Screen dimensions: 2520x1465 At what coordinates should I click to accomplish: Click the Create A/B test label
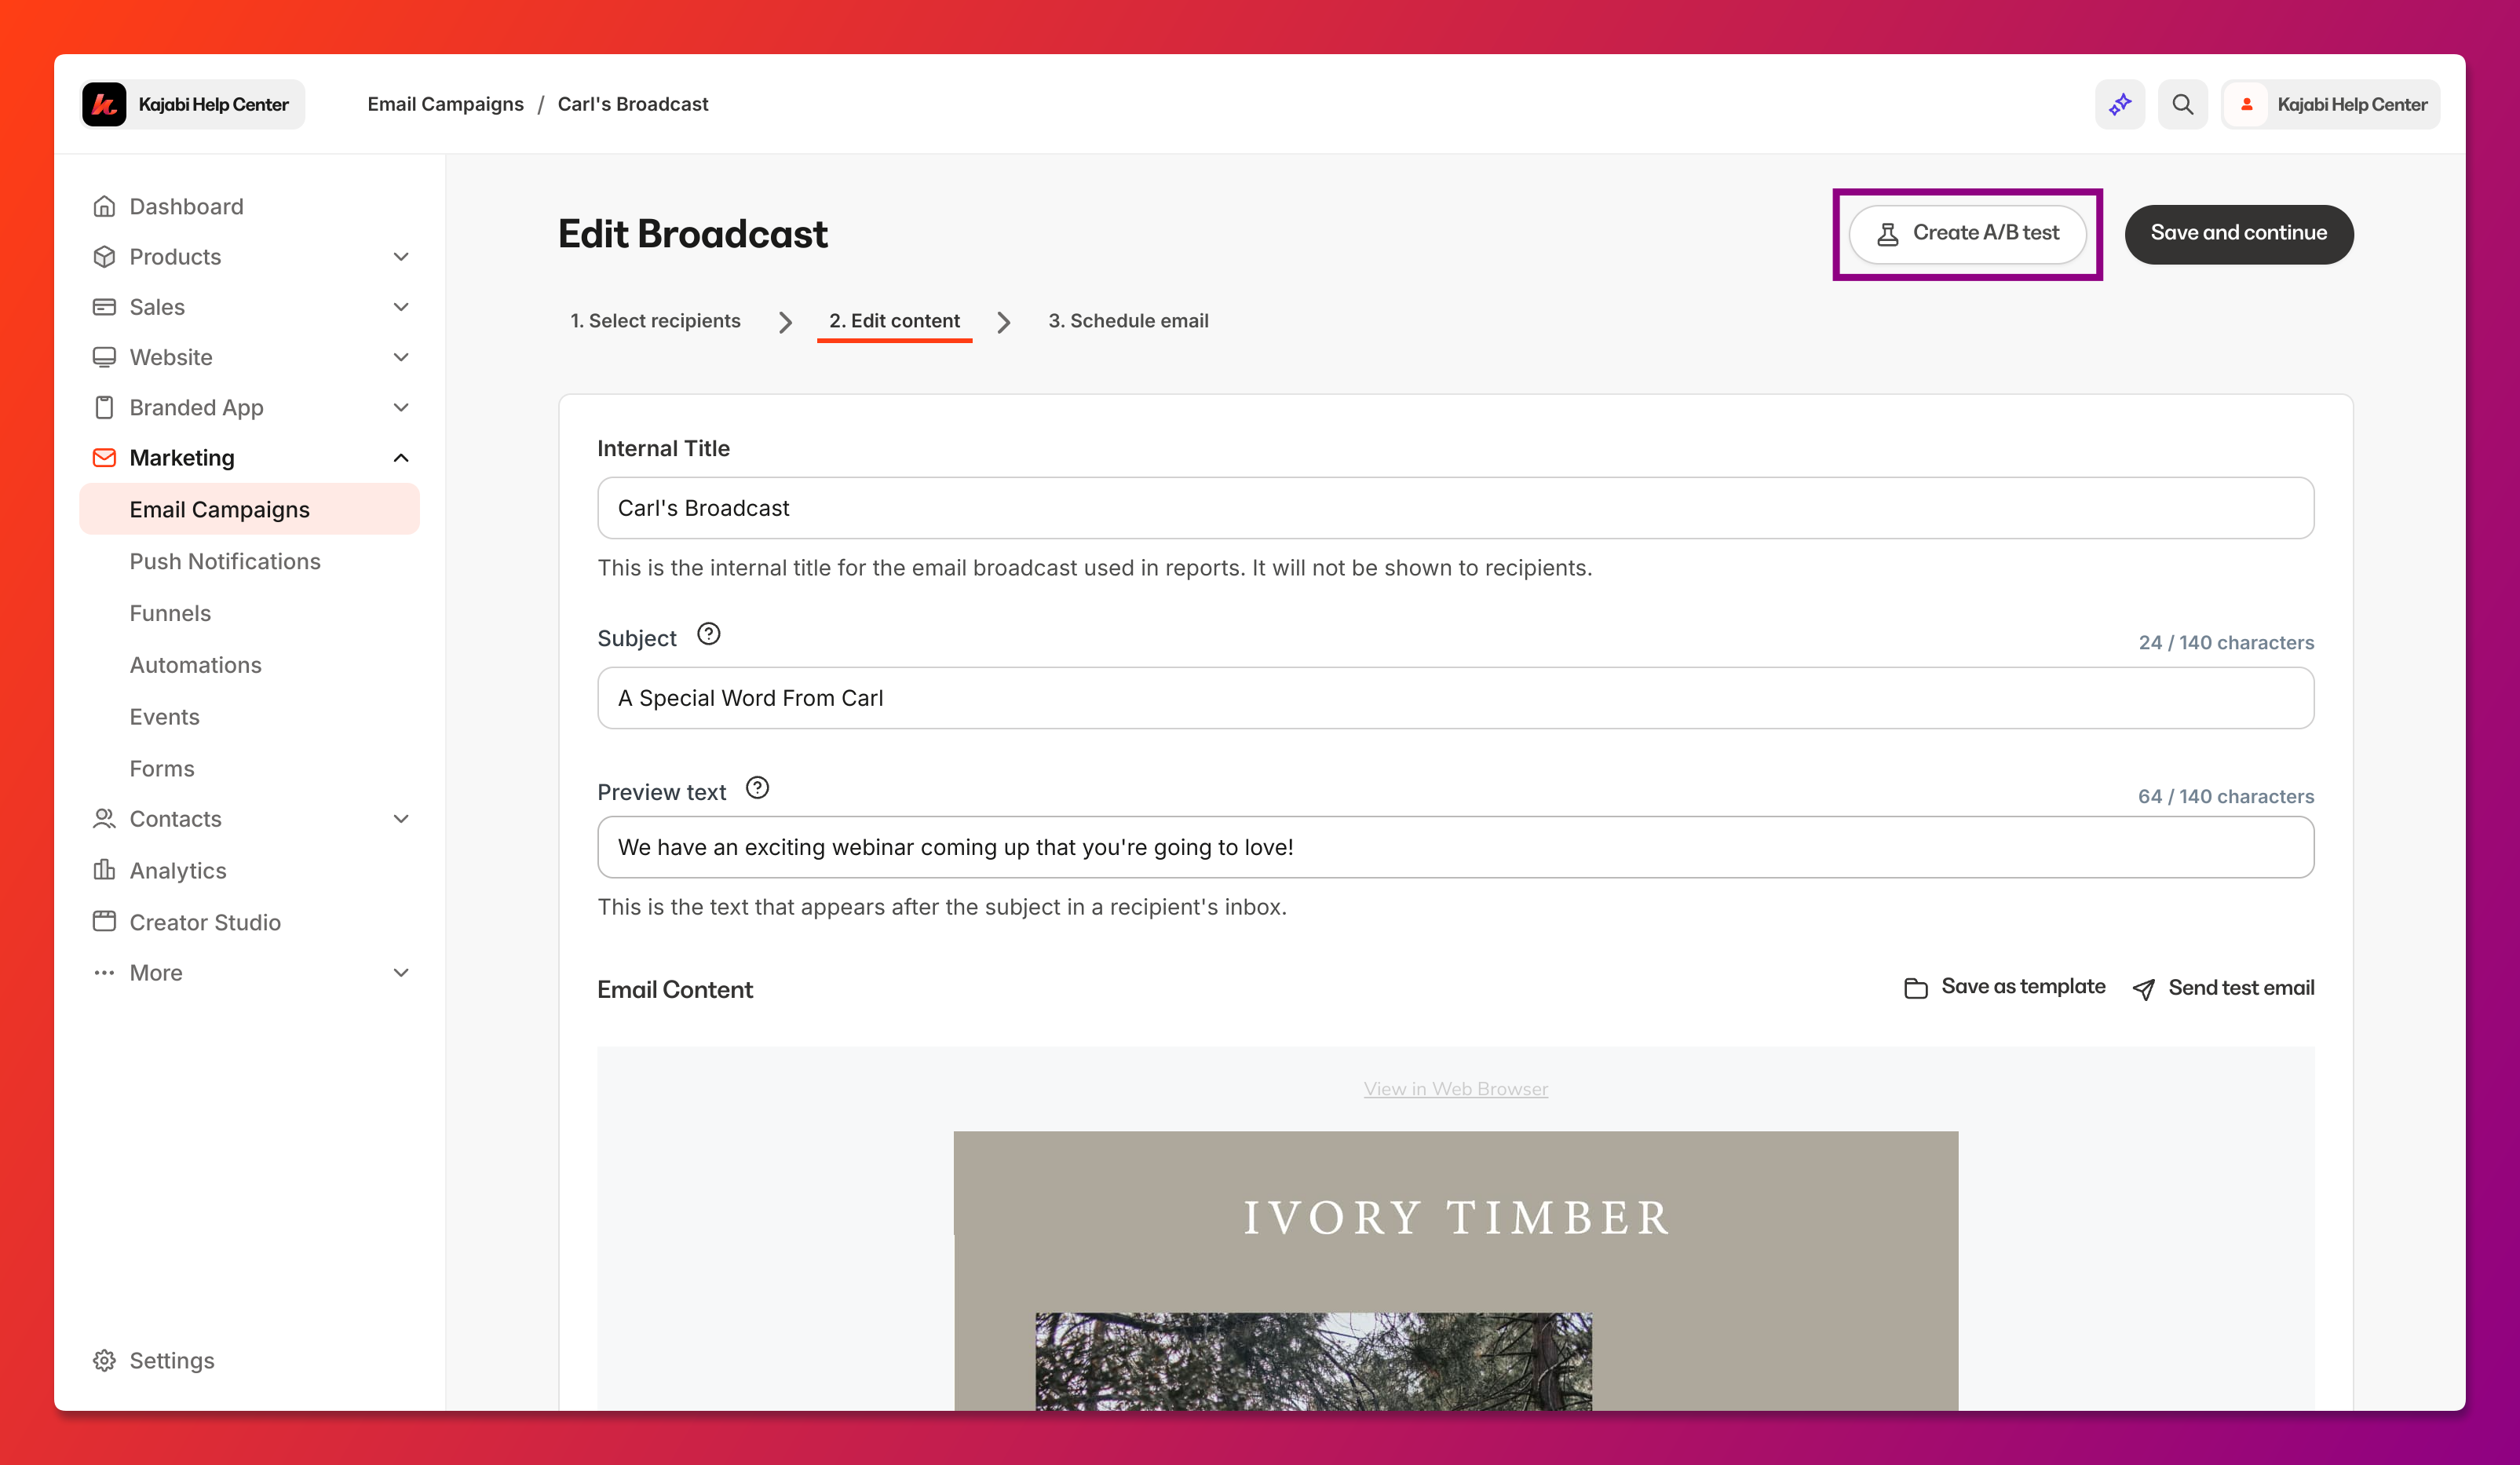1985,233
